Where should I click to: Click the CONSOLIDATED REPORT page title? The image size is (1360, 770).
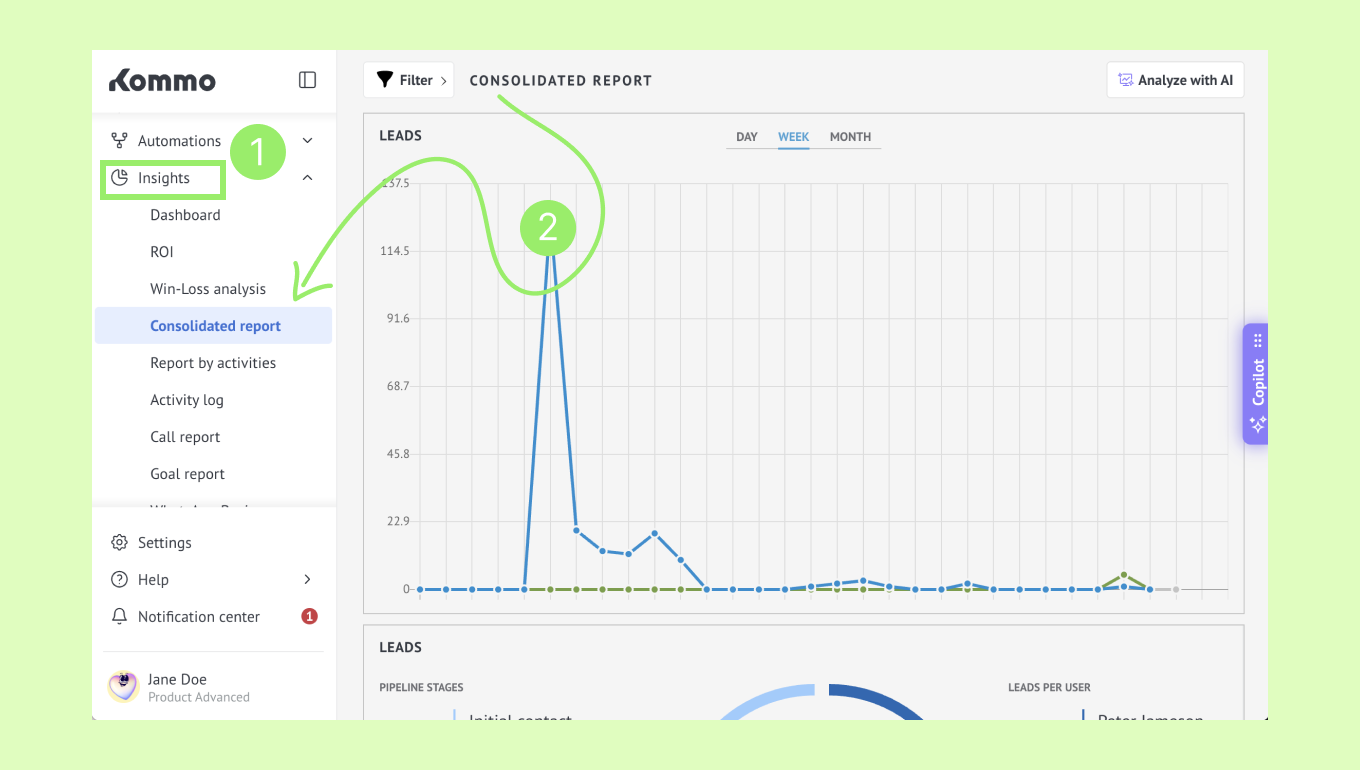[x=561, y=81]
